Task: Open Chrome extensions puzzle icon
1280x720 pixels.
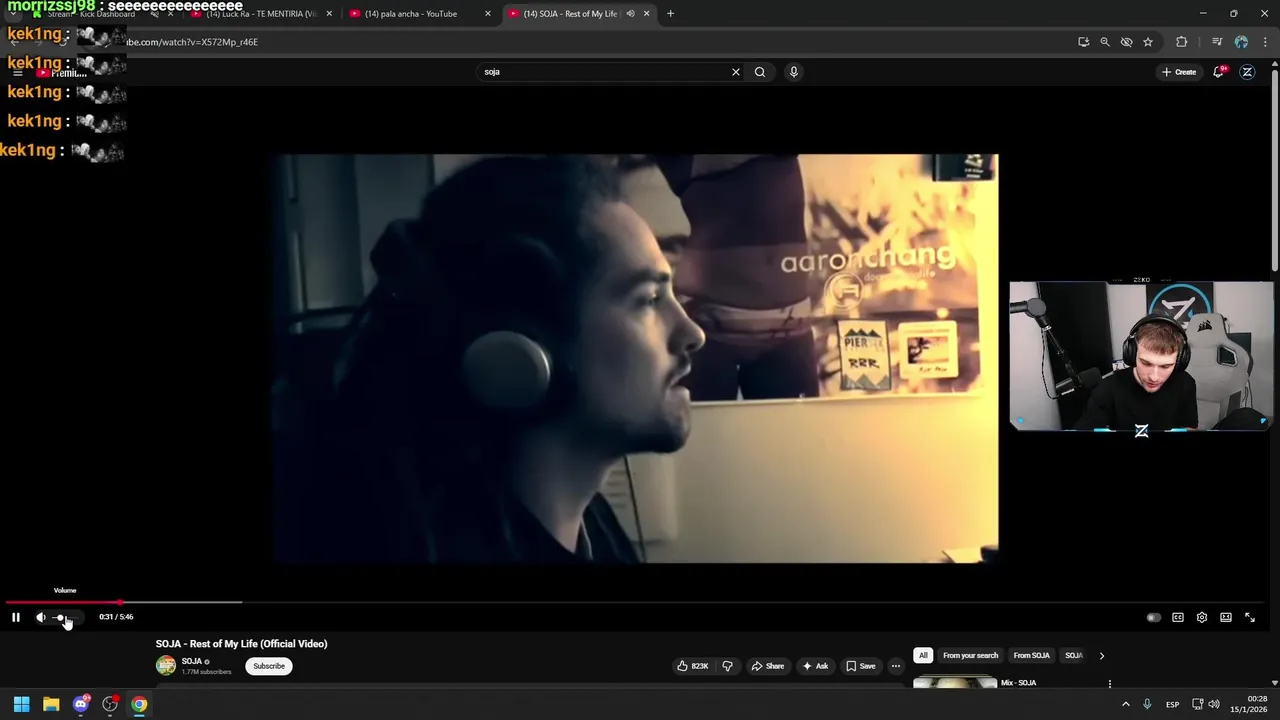Action: [1182, 42]
